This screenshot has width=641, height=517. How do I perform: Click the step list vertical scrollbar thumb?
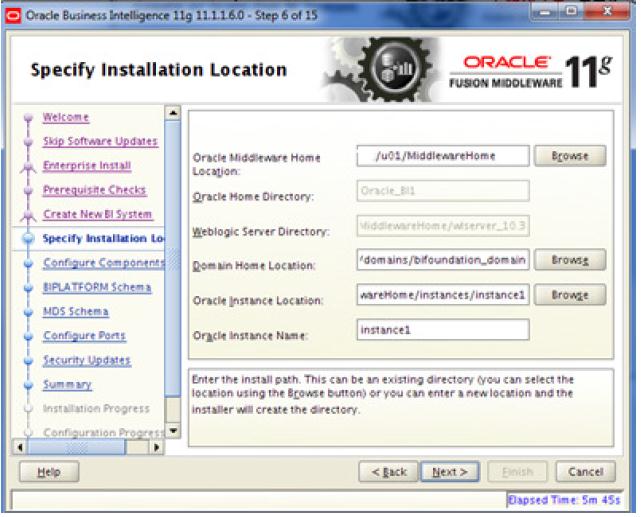[x=173, y=258]
